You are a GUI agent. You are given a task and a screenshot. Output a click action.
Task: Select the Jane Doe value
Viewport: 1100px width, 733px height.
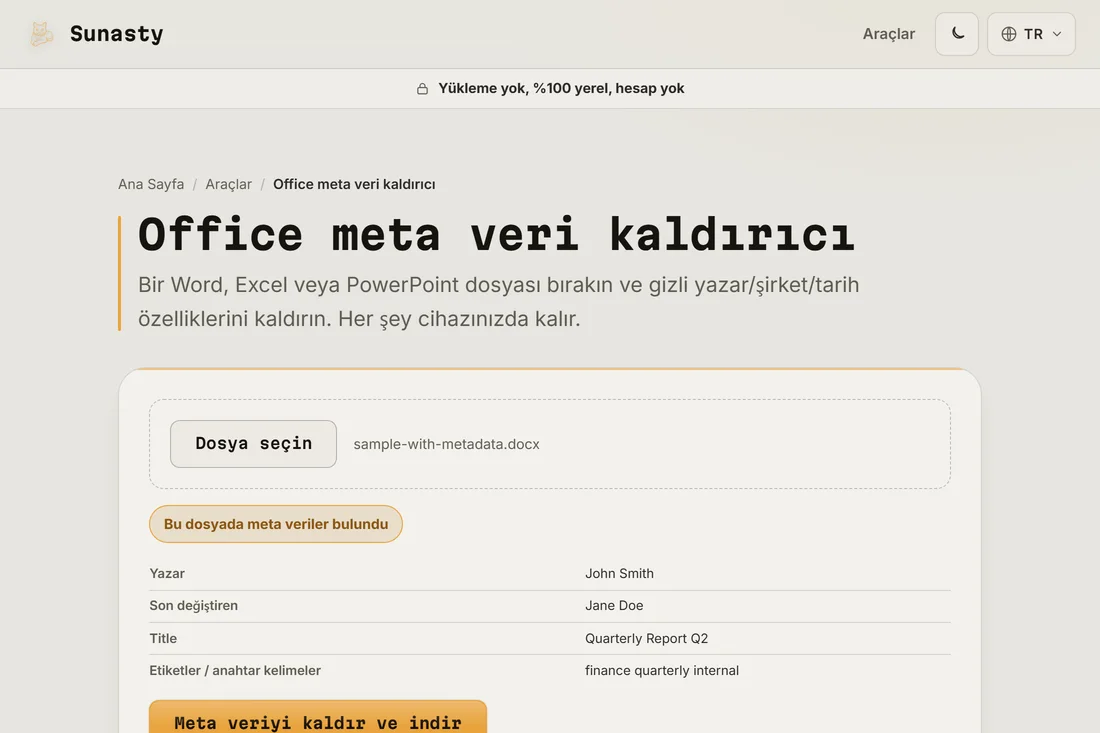click(x=614, y=605)
